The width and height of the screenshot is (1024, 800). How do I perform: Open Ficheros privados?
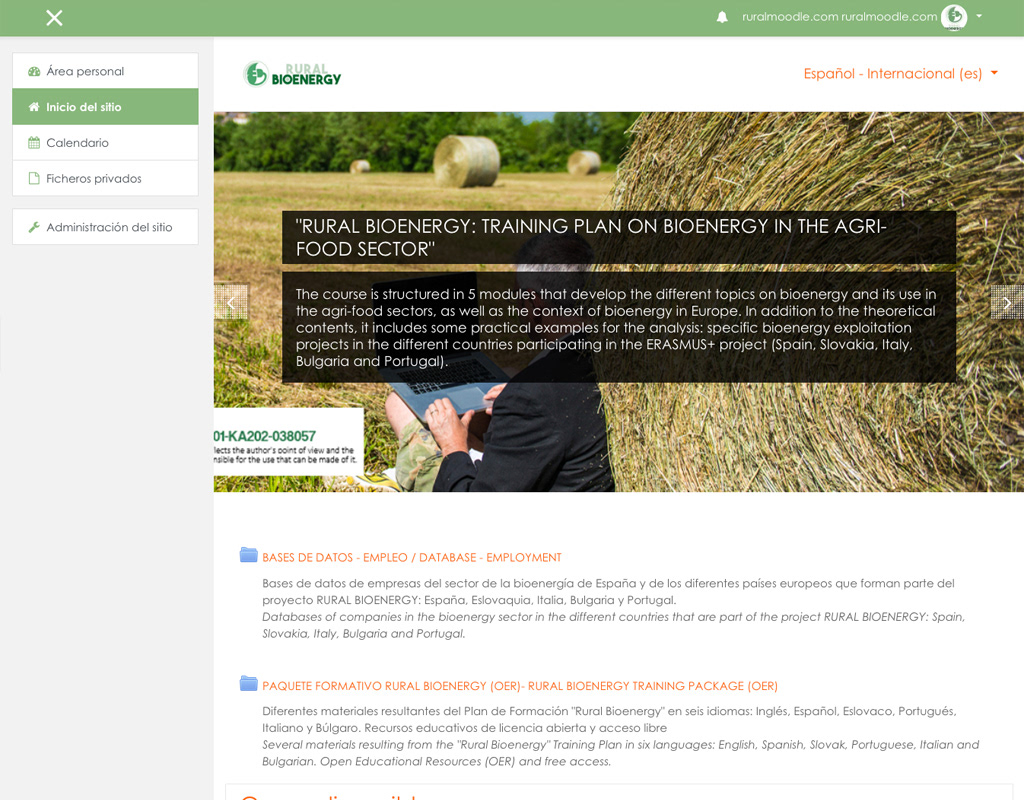105,178
